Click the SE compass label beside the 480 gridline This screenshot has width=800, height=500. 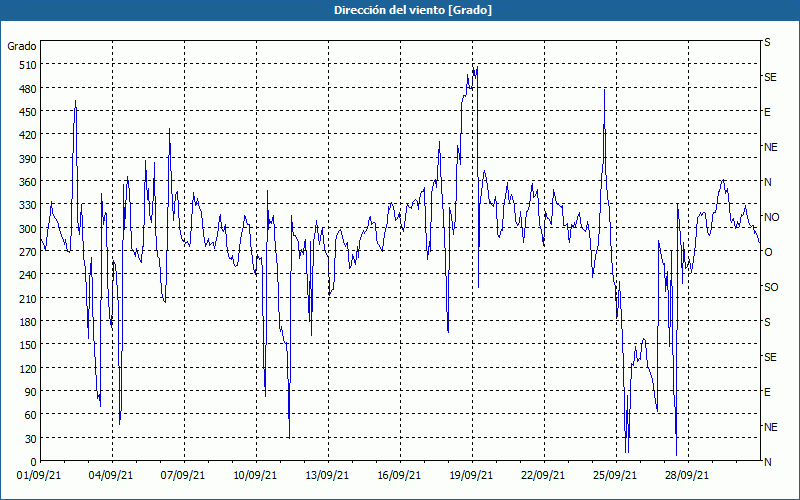(770, 77)
